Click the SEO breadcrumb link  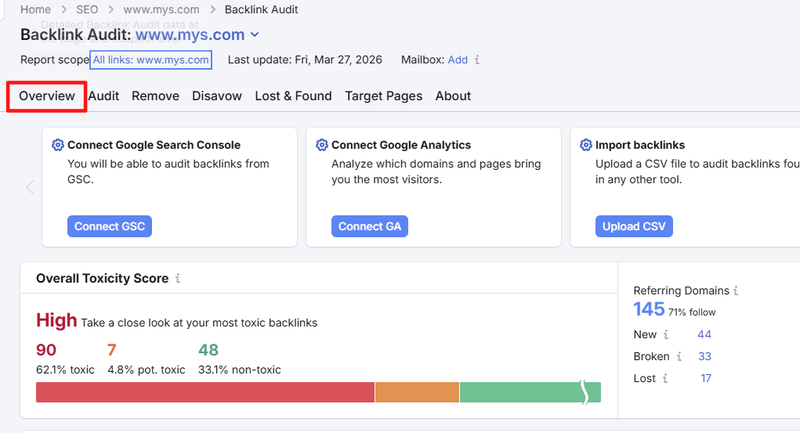[87, 10]
